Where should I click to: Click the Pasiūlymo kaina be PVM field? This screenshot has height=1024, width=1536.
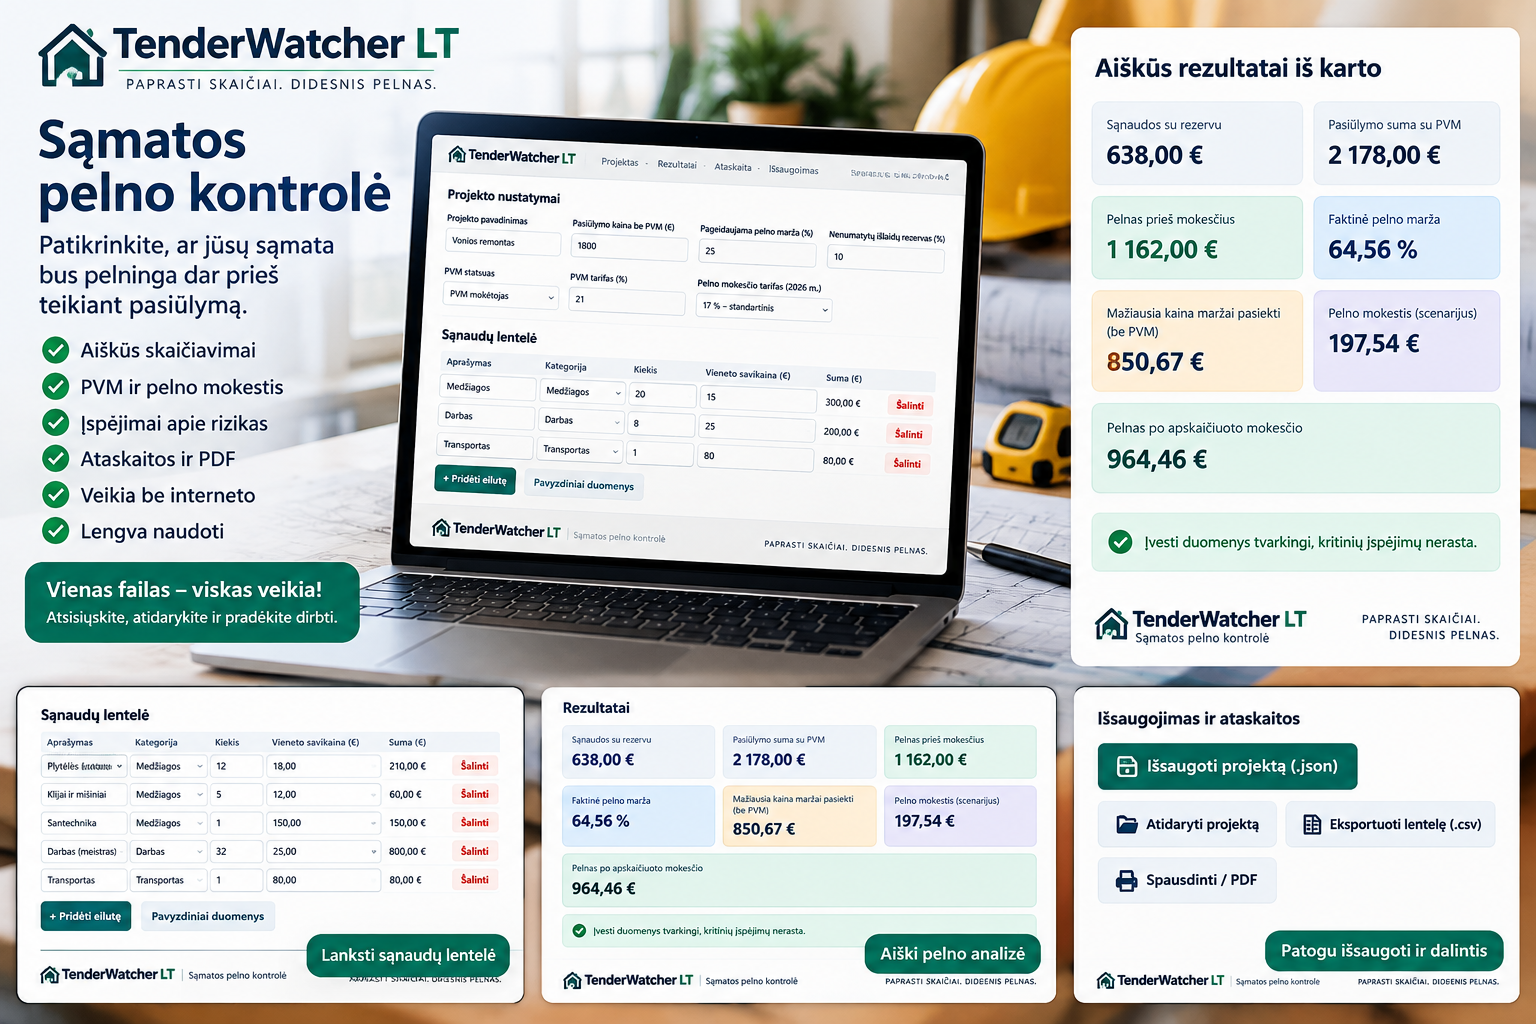tap(629, 247)
